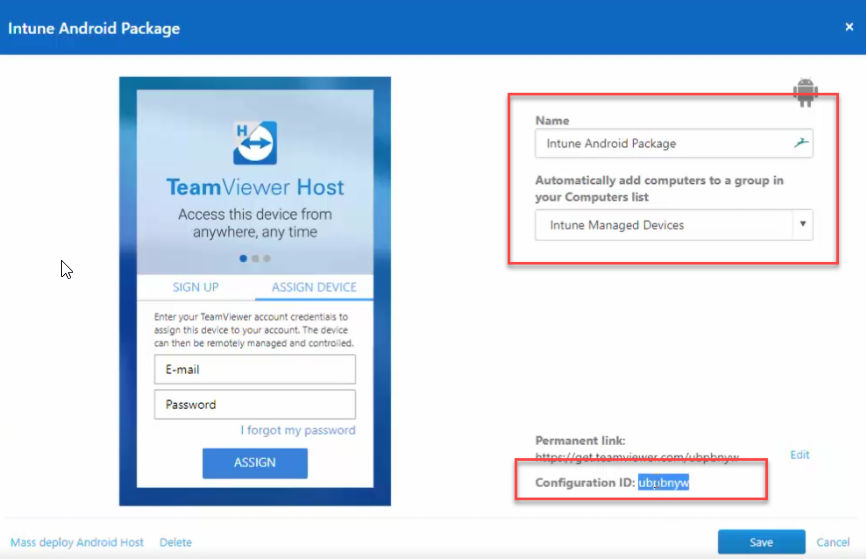Select the first blue carousel dot
Screen dimensions: 866x559
[243, 258]
